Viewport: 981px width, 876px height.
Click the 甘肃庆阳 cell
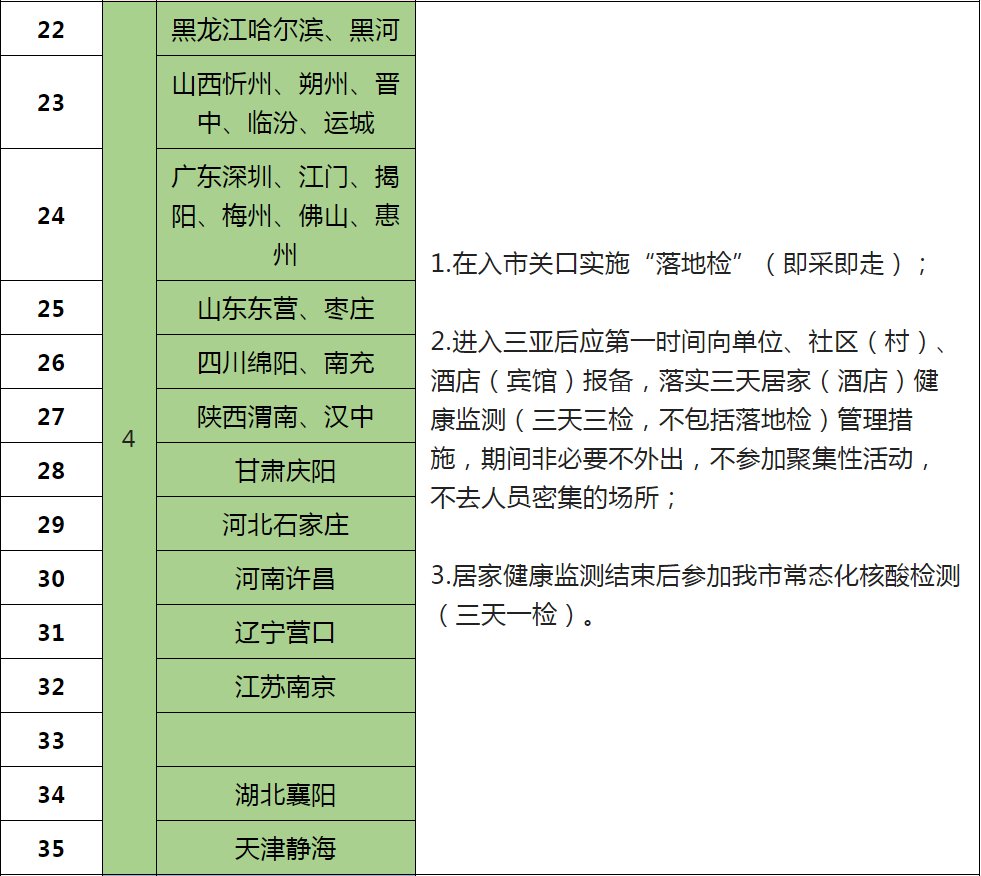coord(285,470)
